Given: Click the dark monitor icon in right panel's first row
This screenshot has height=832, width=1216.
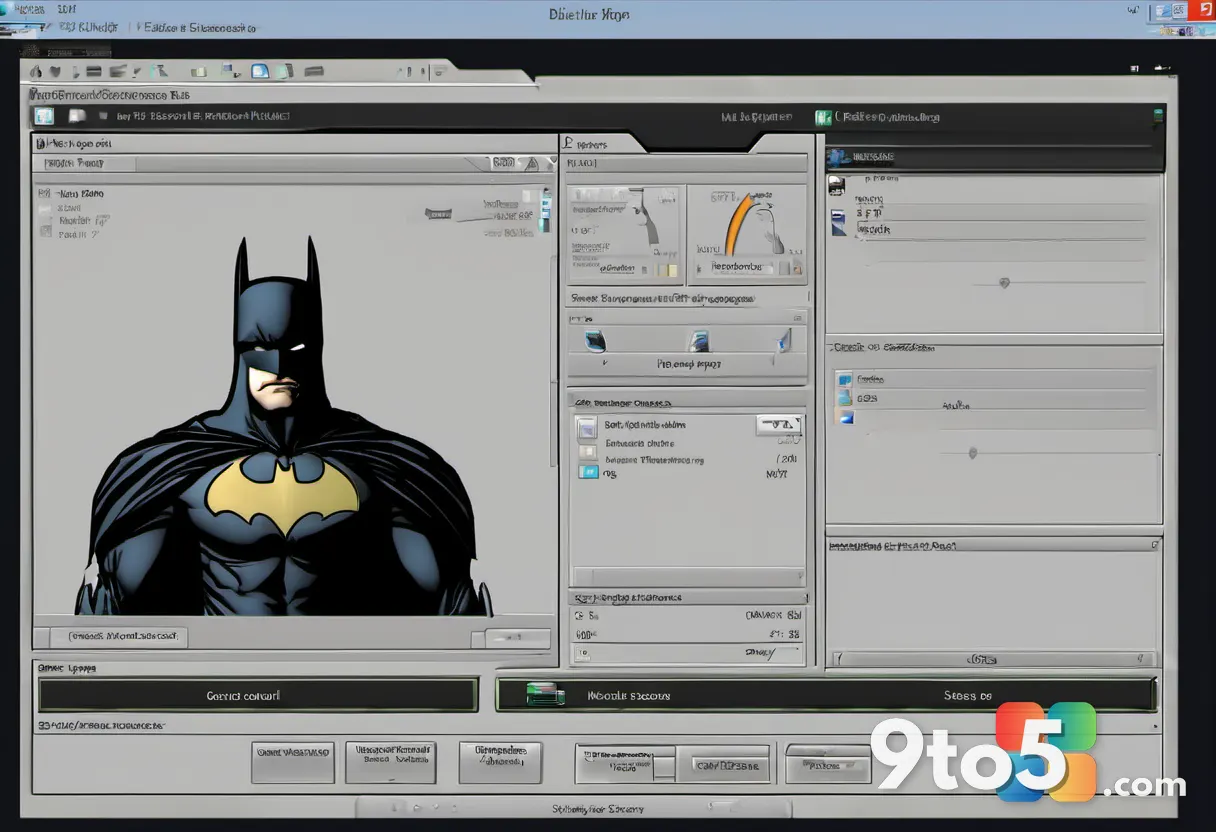Looking at the screenshot, I should (836, 186).
